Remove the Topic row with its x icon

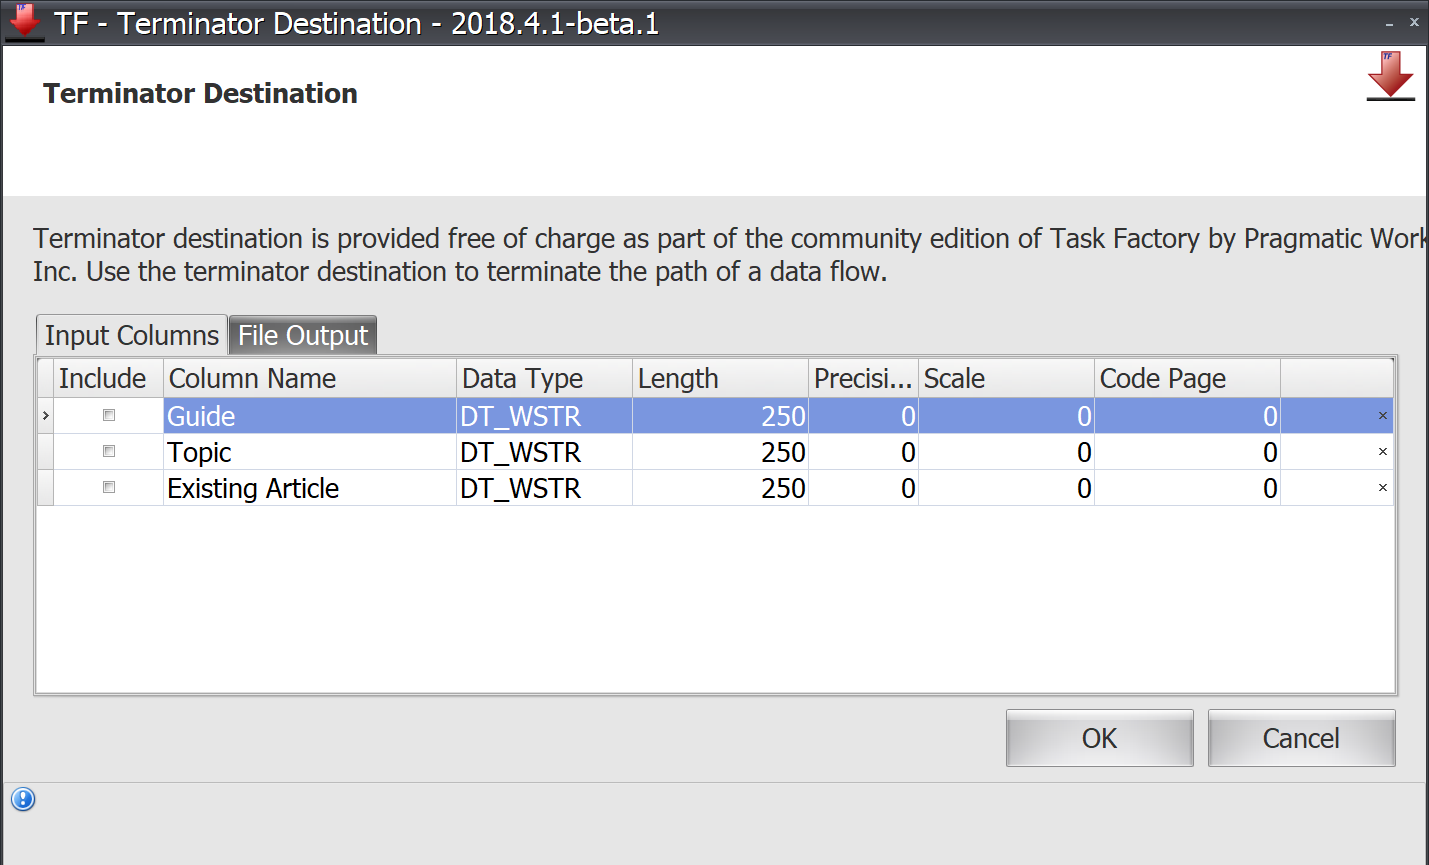pos(1383,452)
